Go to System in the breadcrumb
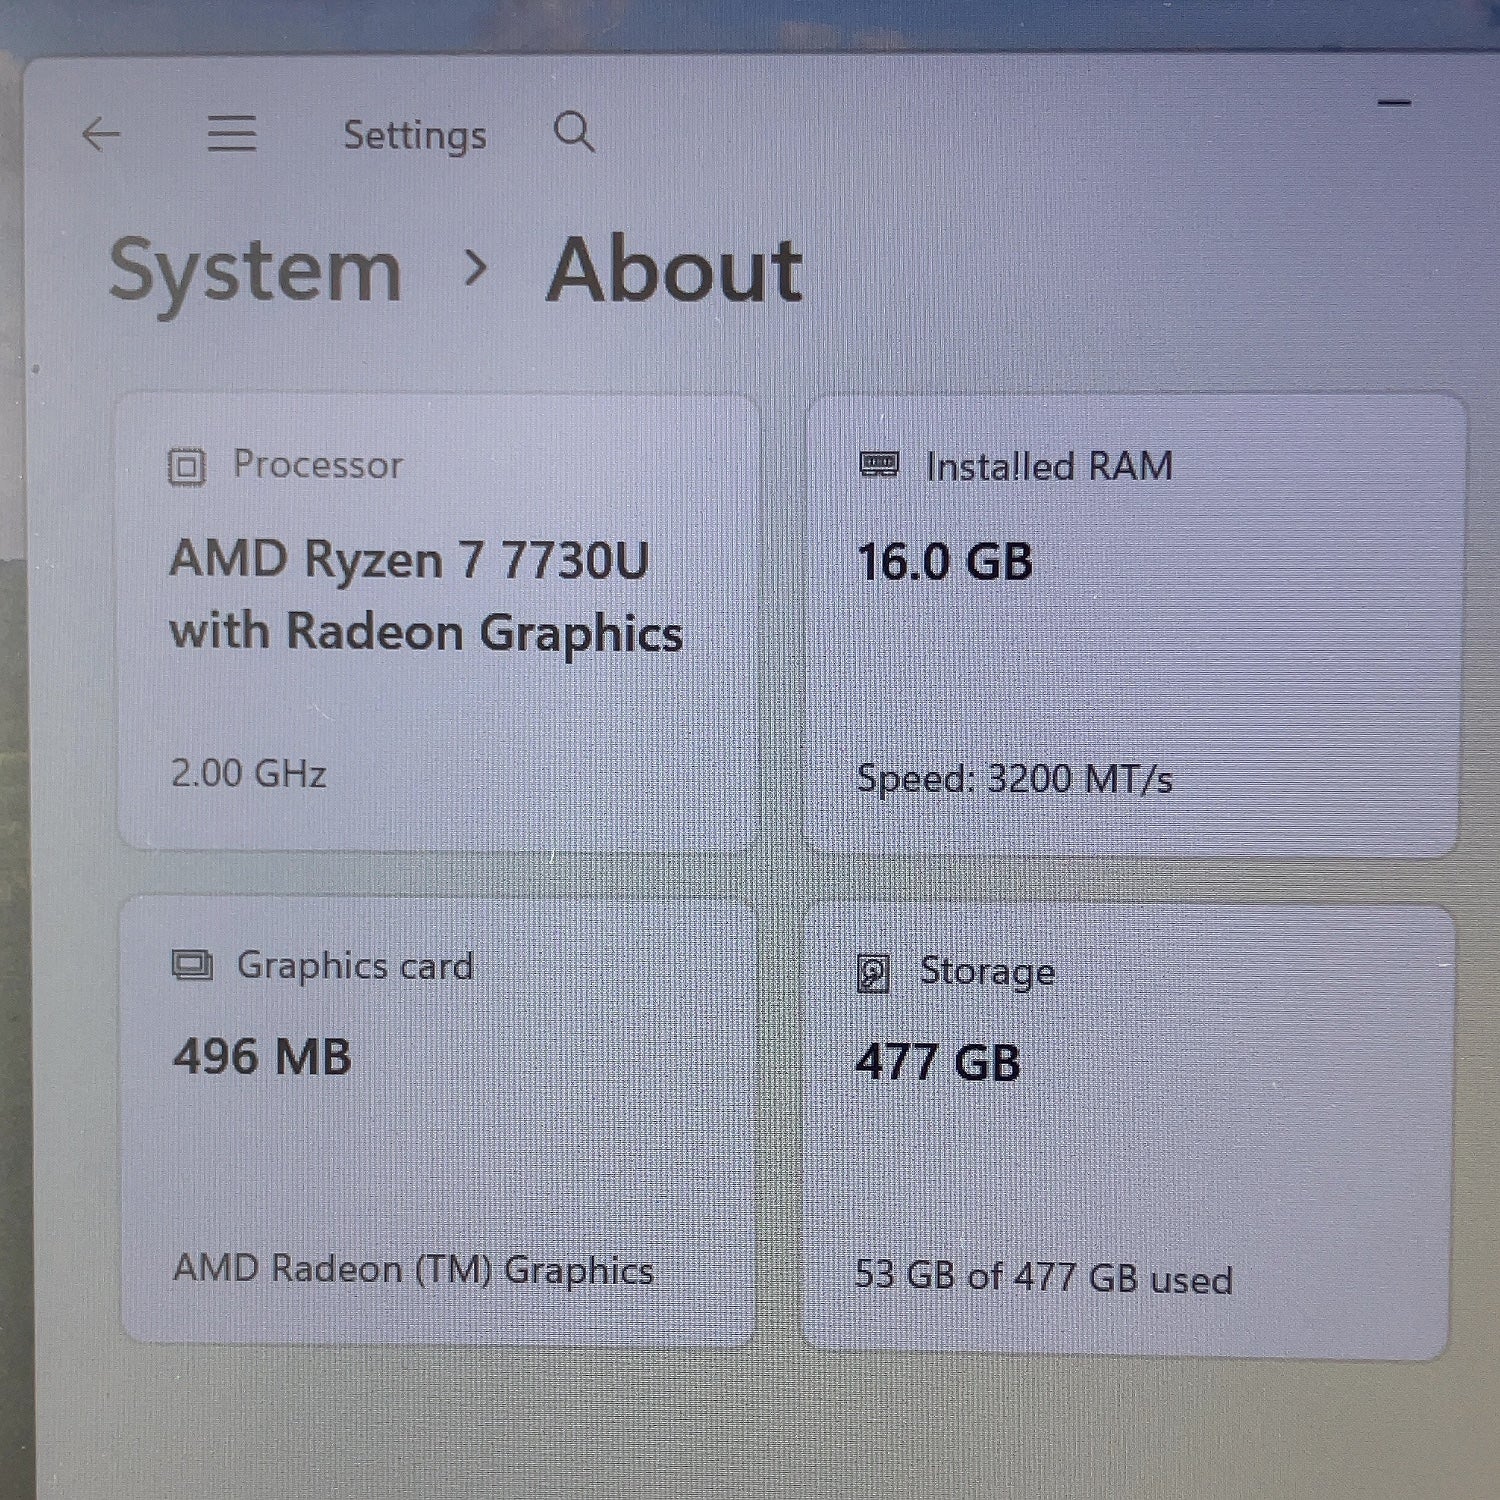Viewport: 1500px width, 1500px height. 255,272
